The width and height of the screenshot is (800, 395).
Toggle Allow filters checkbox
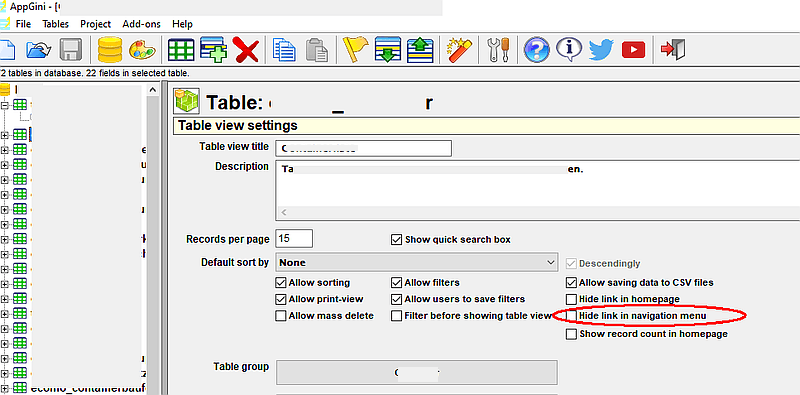point(396,282)
